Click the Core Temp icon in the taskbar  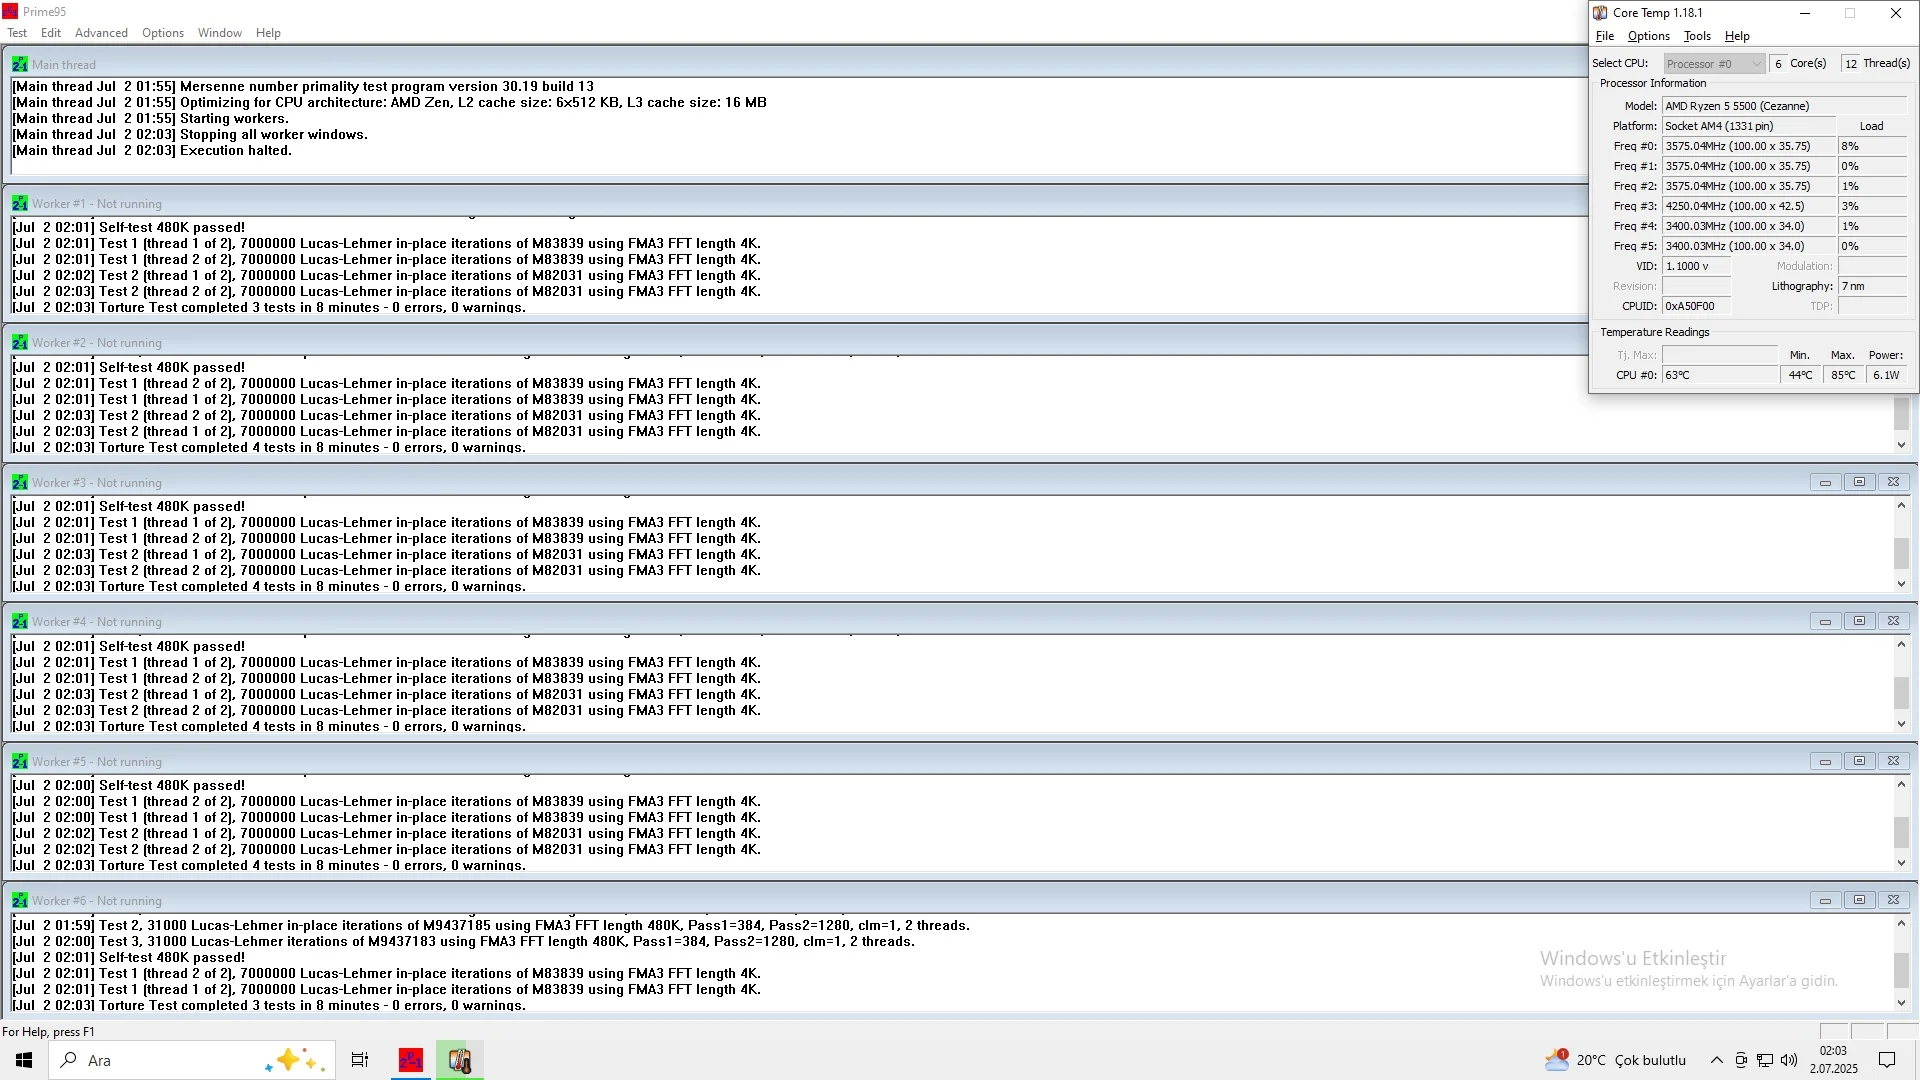(x=460, y=1060)
